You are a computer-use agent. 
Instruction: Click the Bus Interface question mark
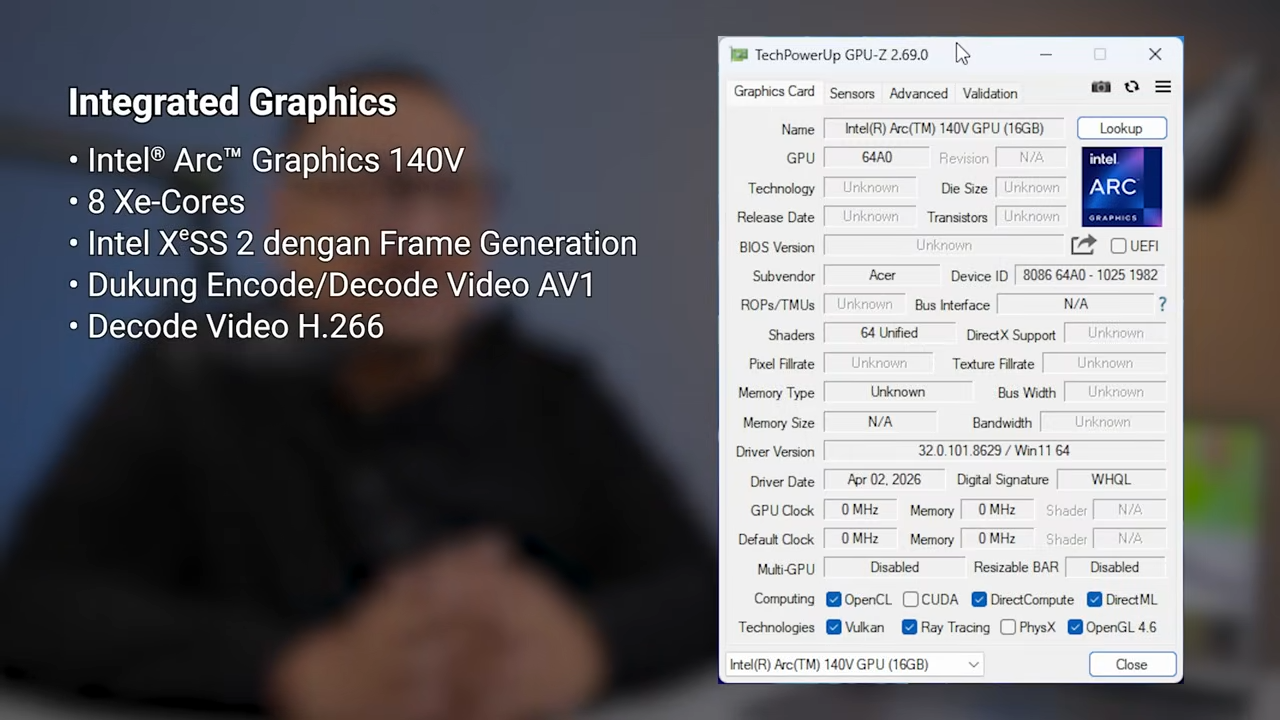tap(1161, 304)
